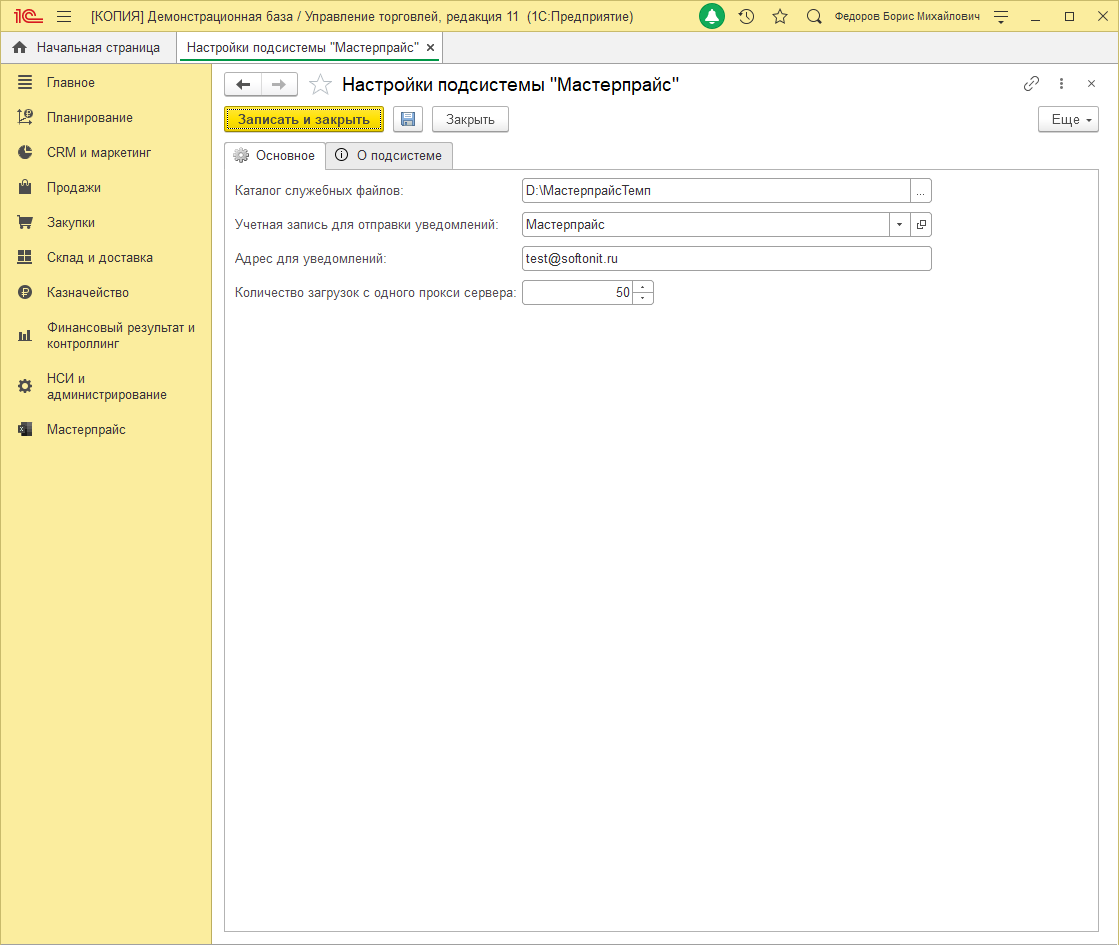Click the floppy disk save icon
Image resolution: width=1119 pixels, height=945 pixels.
click(x=407, y=120)
